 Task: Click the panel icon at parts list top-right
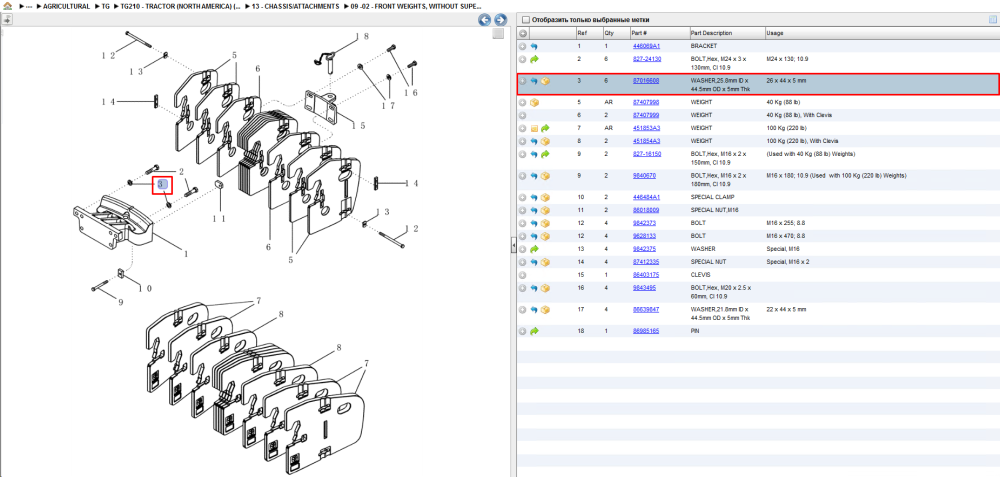point(992,20)
